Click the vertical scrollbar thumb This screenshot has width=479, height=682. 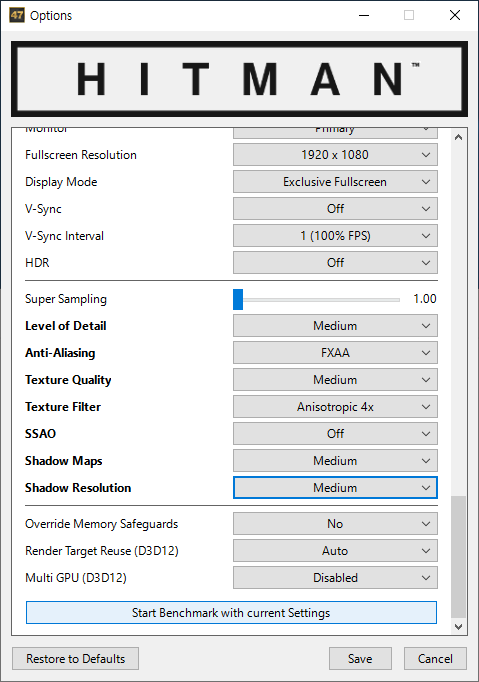[458, 557]
